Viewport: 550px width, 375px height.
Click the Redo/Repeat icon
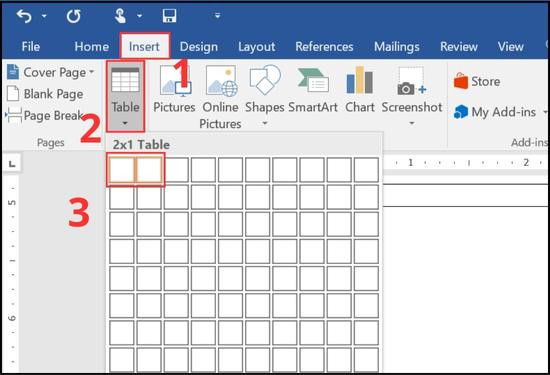click(x=74, y=16)
